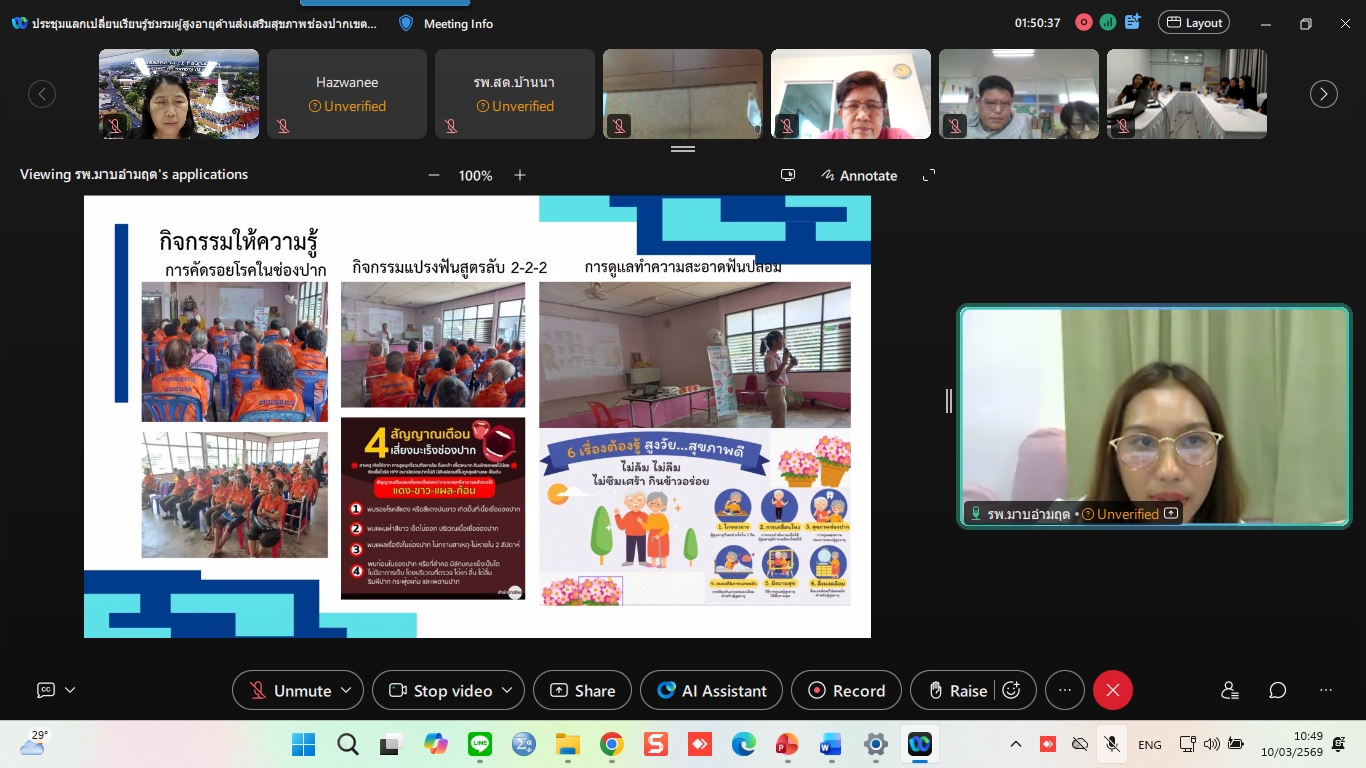Image resolution: width=1366 pixels, height=768 pixels.
Task: Open closed captions options dropdown arrow
Action: point(70,690)
